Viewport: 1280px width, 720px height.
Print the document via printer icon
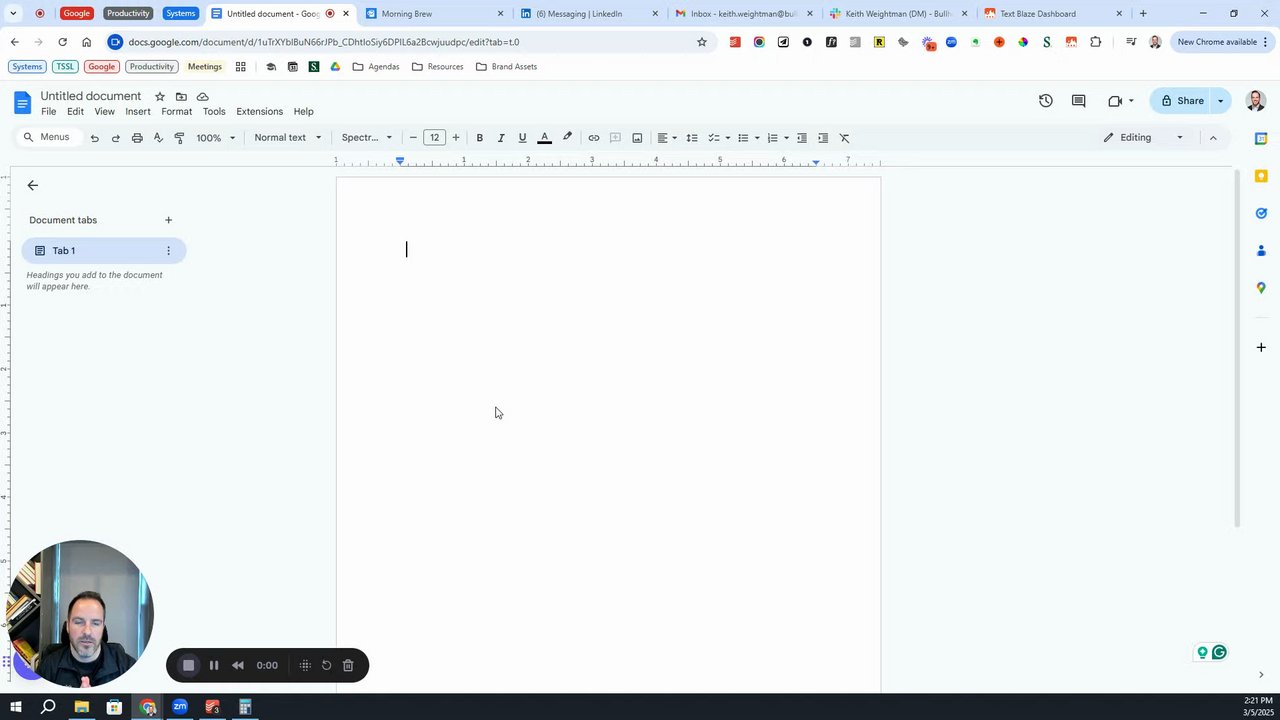(137, 138)
